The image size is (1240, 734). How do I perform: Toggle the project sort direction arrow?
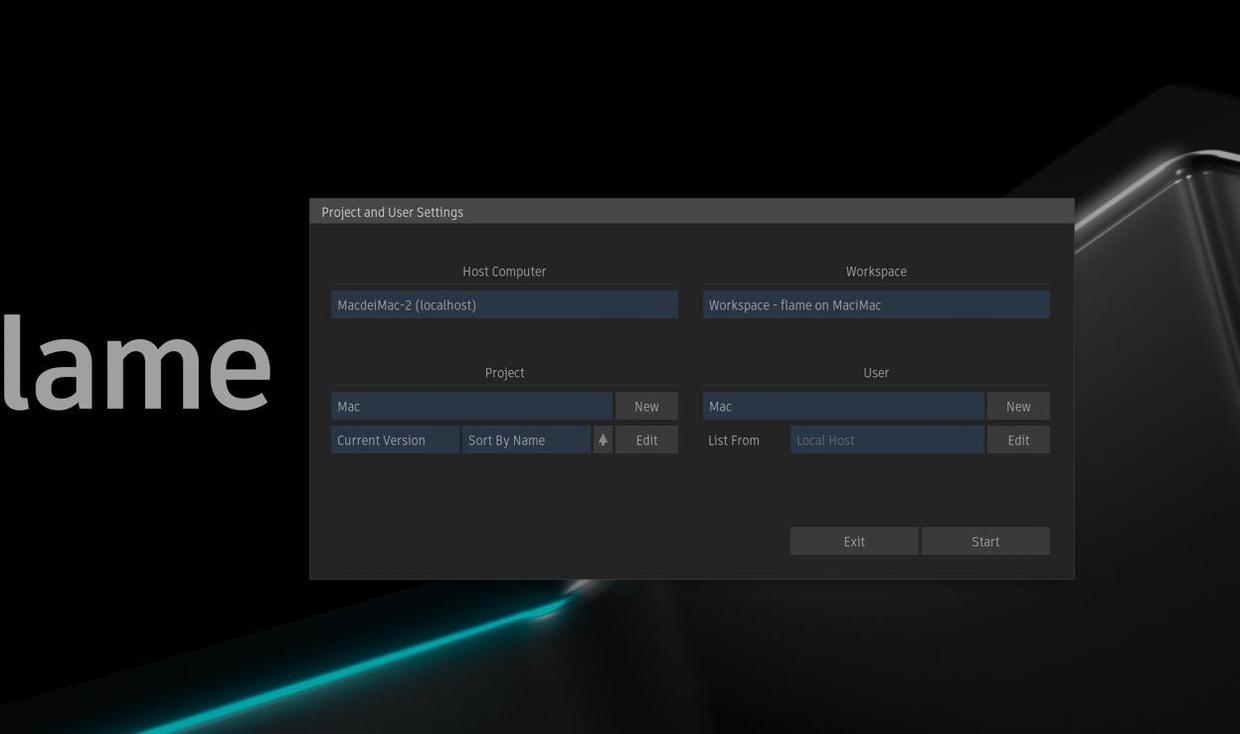point(602,438)
